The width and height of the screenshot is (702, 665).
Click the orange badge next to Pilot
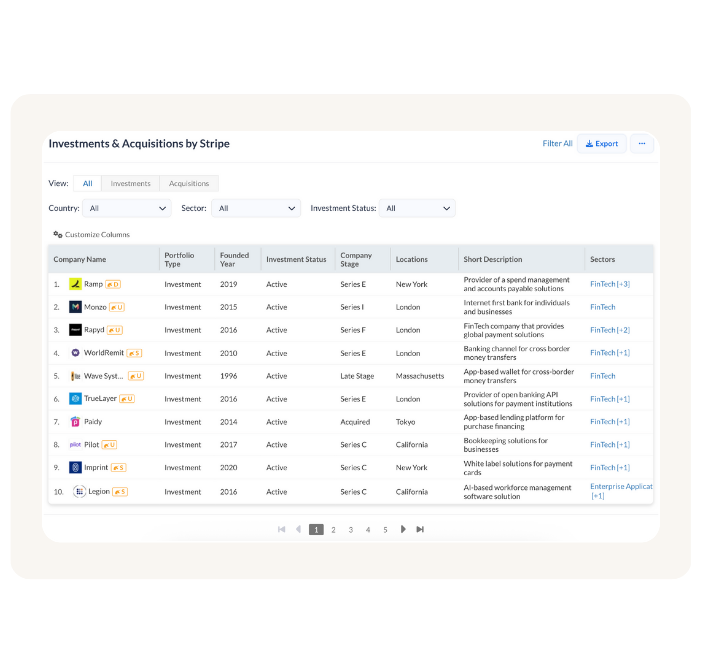[x=109, y=445]
